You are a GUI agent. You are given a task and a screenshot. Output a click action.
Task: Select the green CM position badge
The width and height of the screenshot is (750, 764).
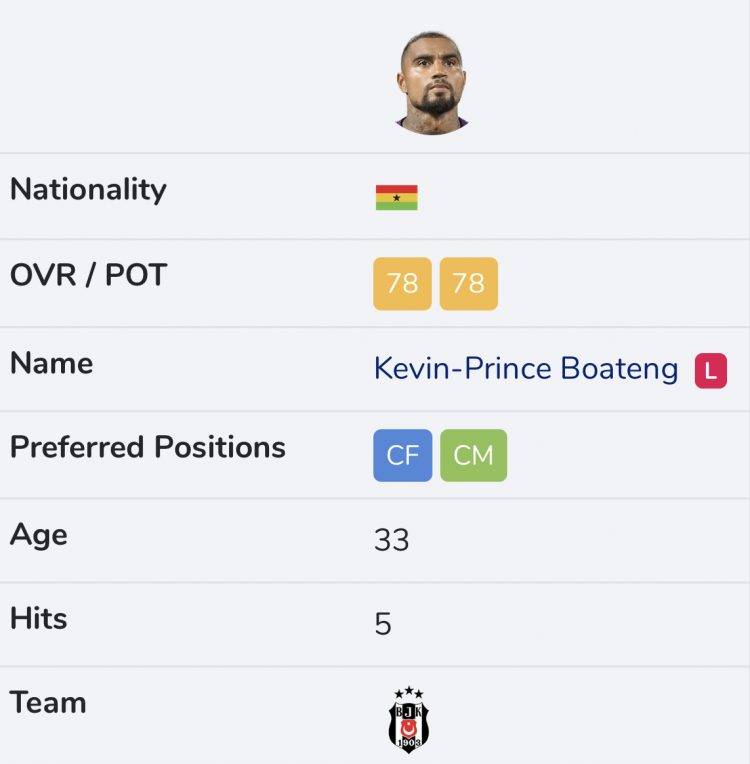click(x=473, y=455)
